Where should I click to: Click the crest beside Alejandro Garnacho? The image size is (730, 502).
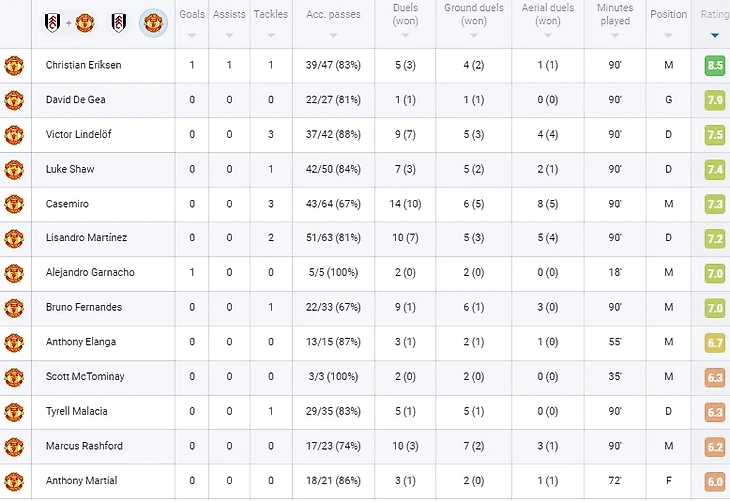[14, 273]
